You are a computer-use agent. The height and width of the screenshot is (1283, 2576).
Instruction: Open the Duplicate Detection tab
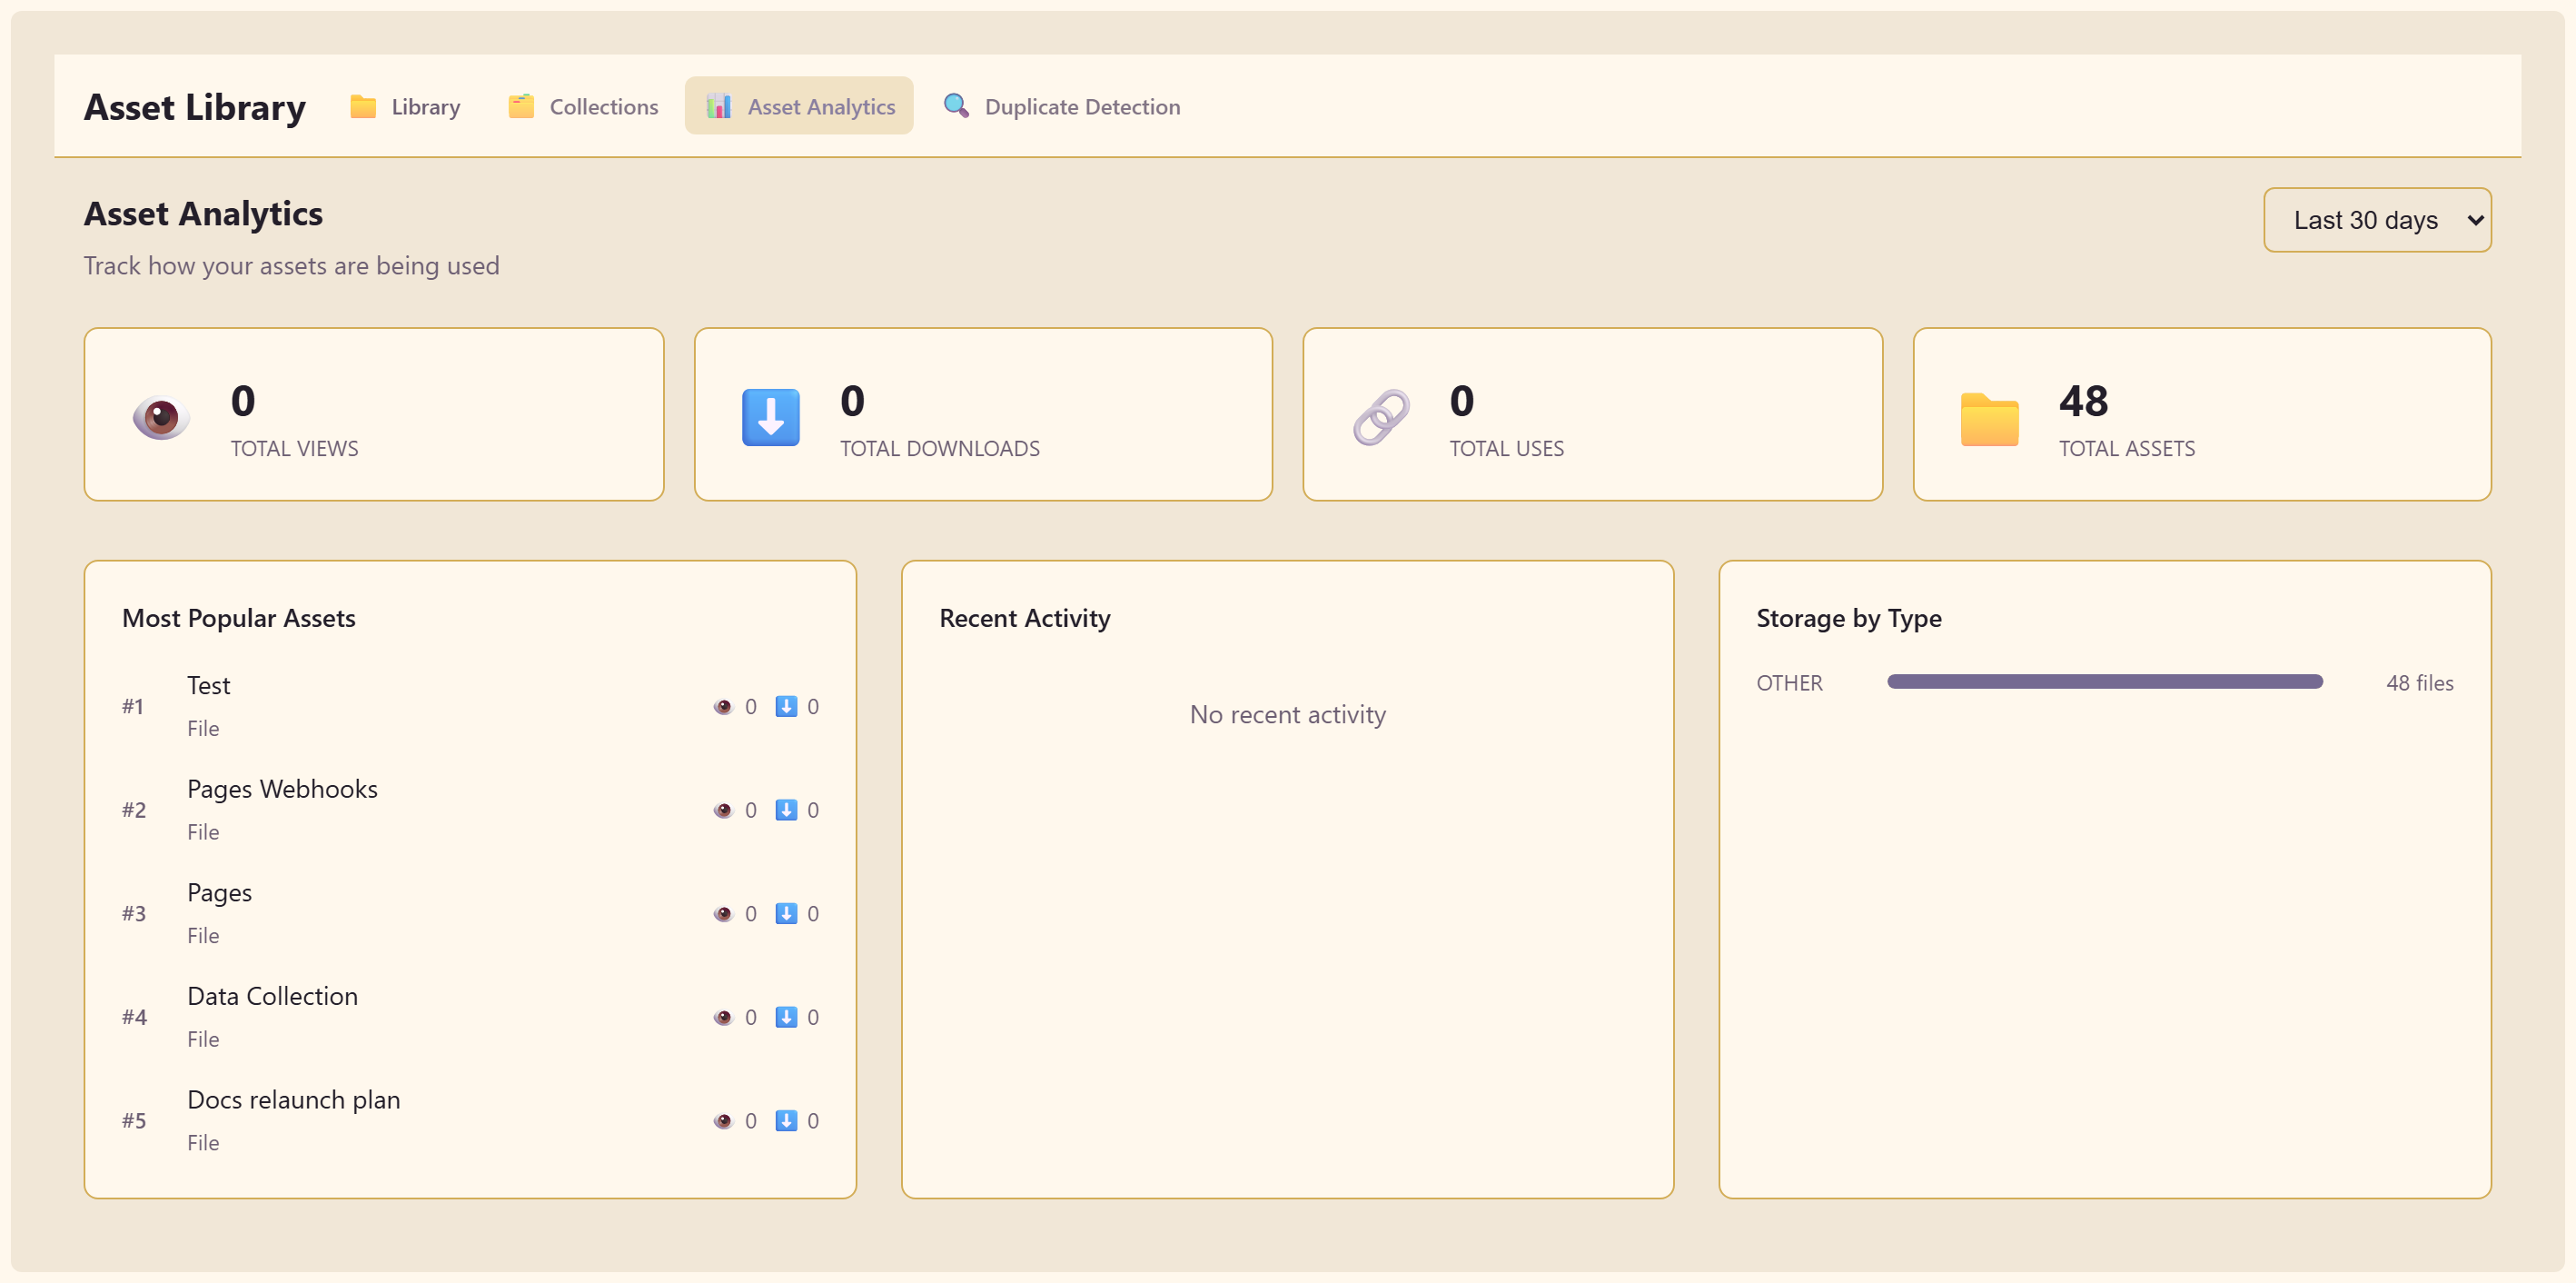pyautogui.click(x=1061, y=106)
